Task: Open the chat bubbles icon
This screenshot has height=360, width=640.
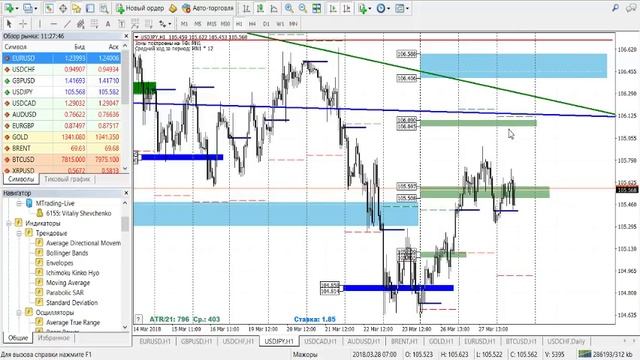Action: [631, 8]
